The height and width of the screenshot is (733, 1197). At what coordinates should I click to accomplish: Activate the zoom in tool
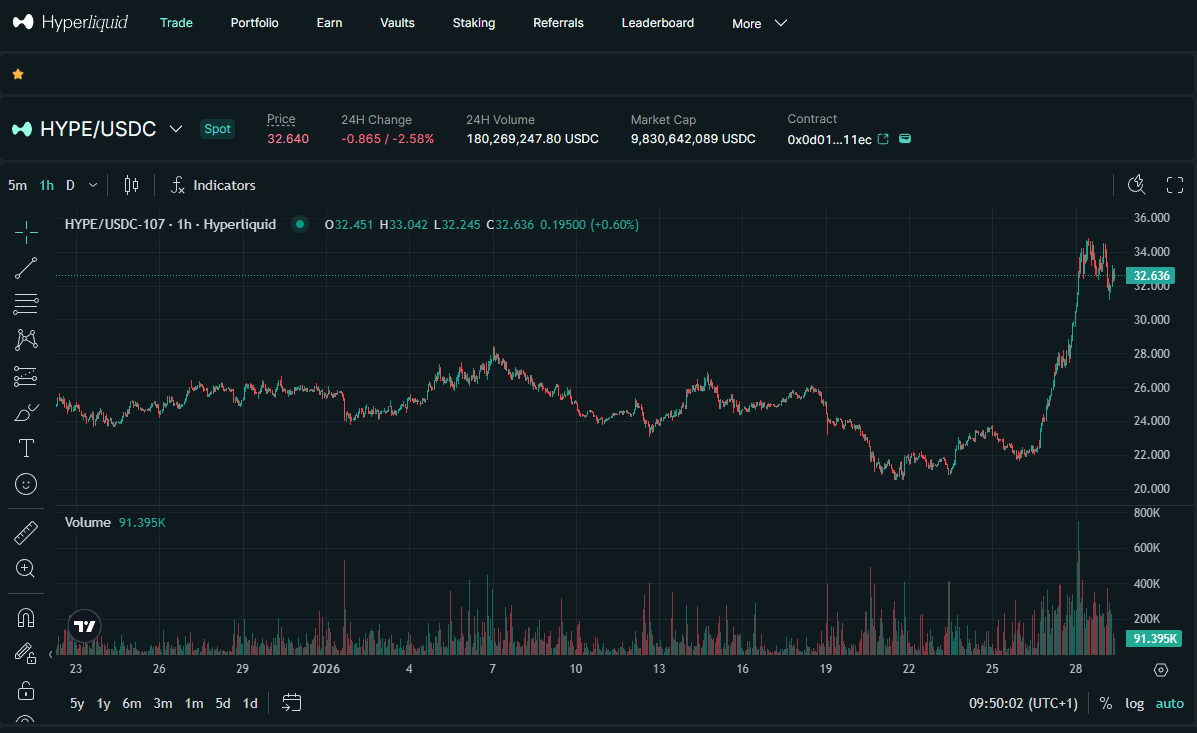(x=26, y=568)
